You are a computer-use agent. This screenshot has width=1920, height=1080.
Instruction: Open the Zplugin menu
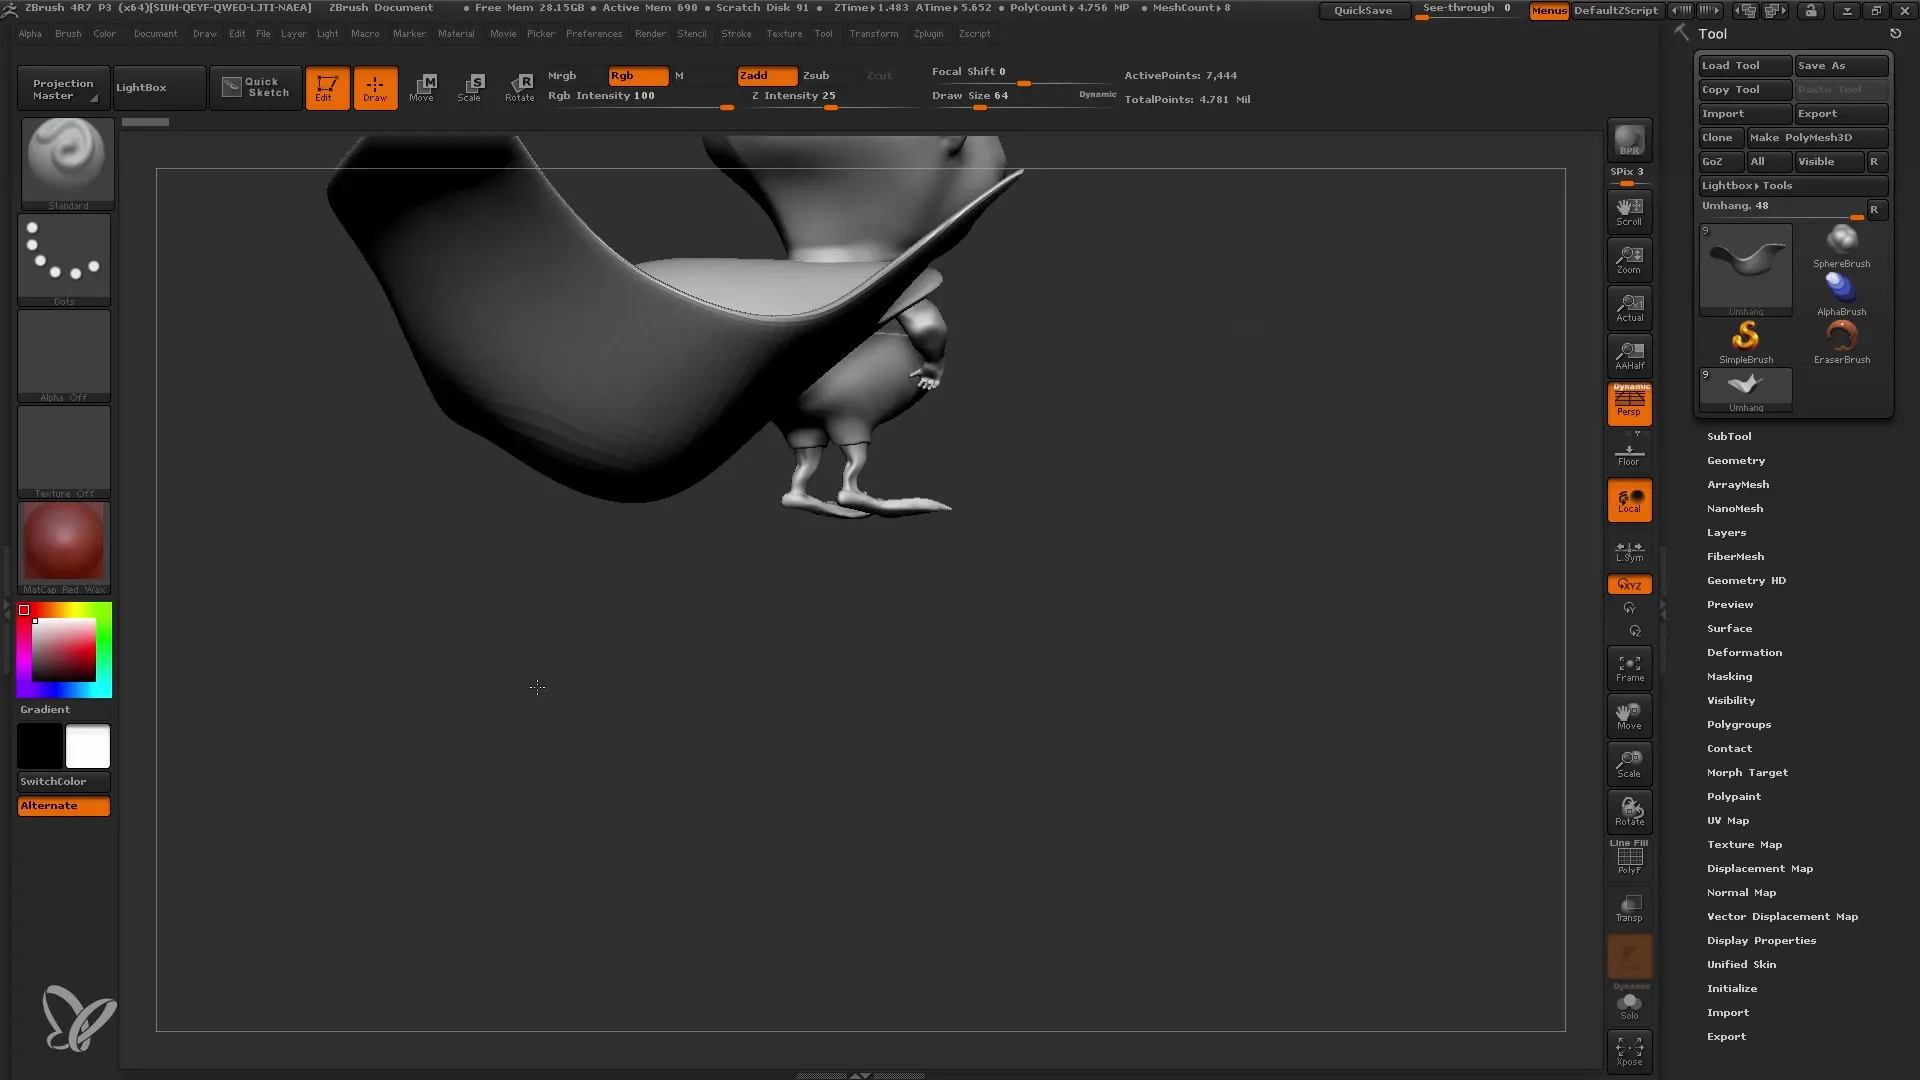(x=928, y=34)
